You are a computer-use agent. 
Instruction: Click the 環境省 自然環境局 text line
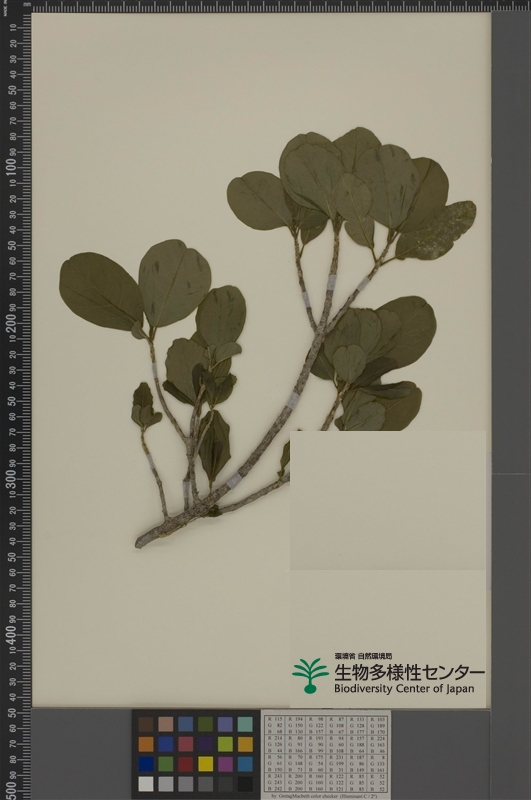coord(363,656)
